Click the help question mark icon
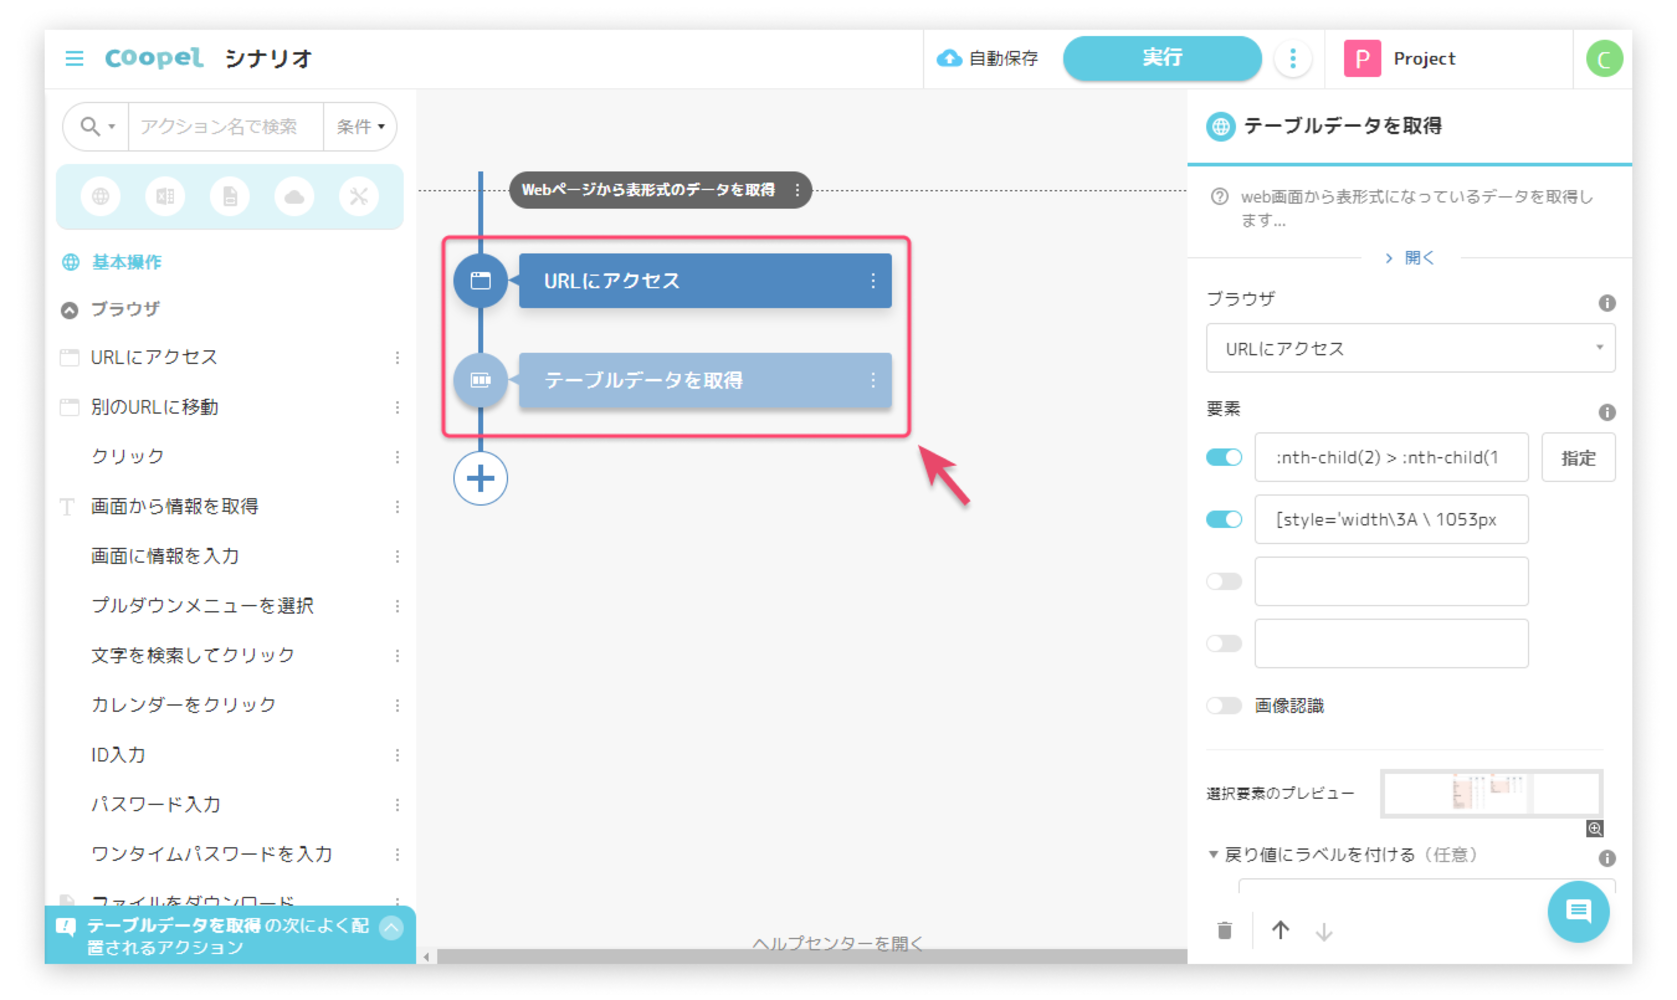1677x1000 pixels. (x=1220, y=197)
